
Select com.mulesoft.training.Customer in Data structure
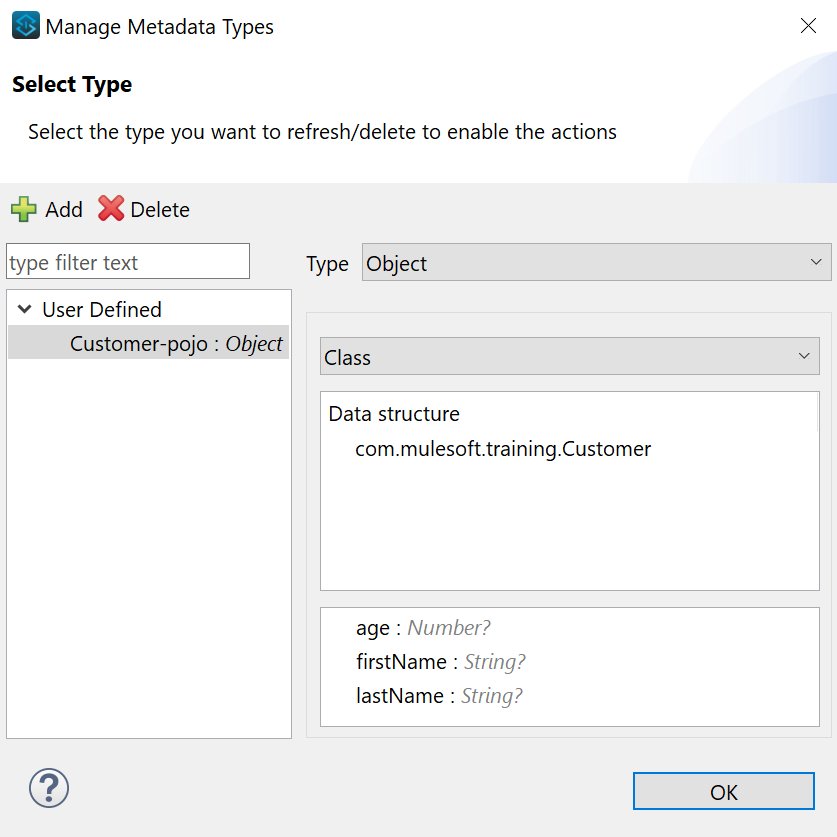(x=503, y=449)
